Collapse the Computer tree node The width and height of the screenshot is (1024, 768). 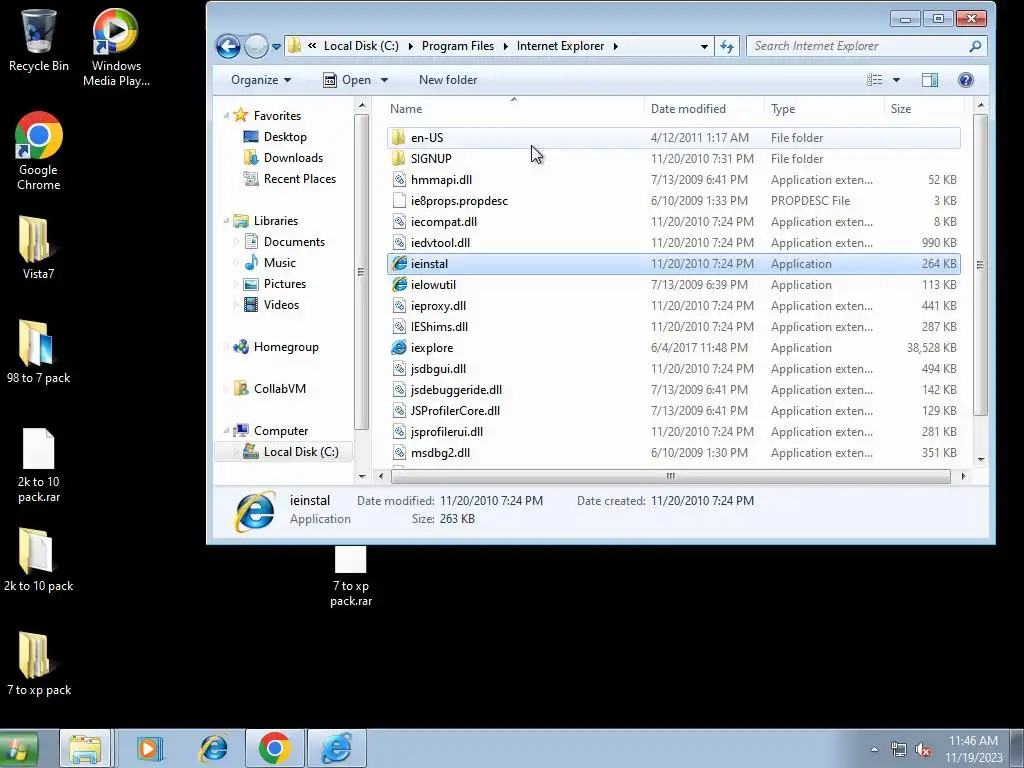pyautogui.click(x=227, y=431)
